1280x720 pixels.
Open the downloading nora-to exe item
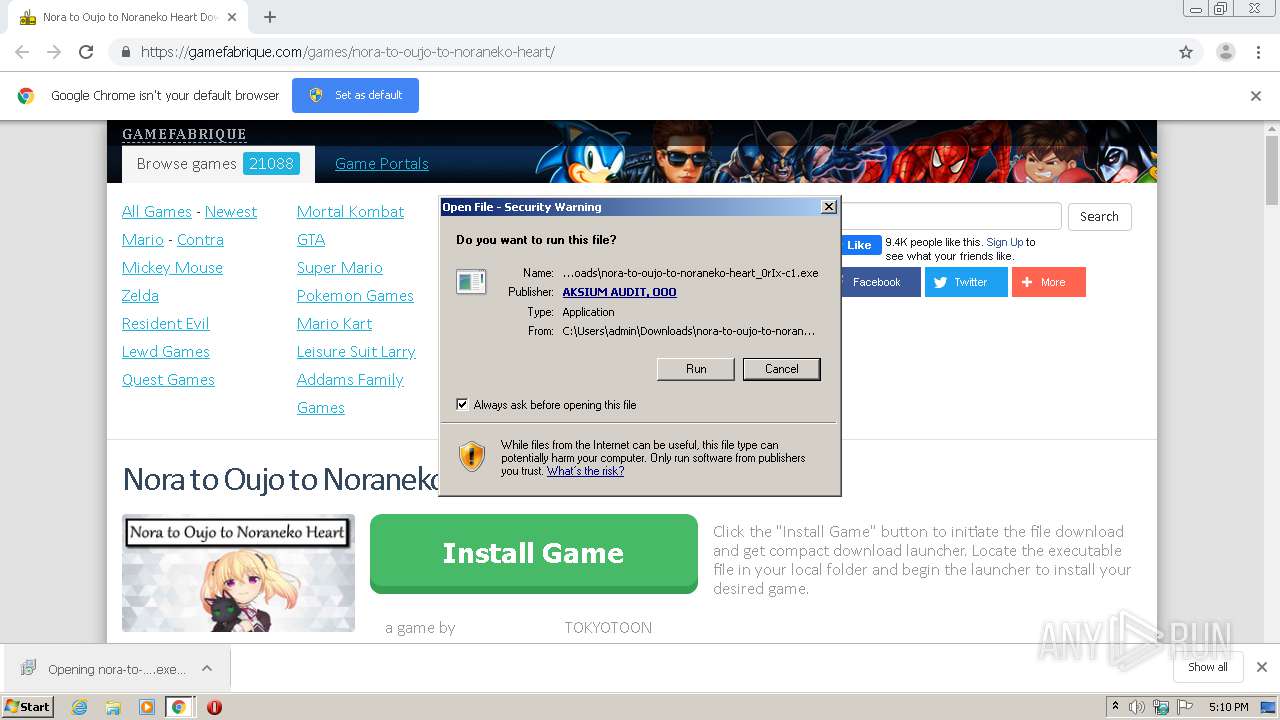click(105, 669)
